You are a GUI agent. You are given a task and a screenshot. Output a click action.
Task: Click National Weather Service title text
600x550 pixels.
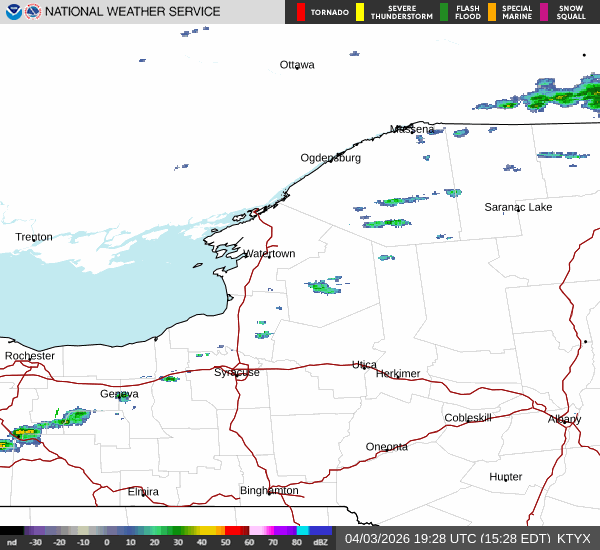(x=132, y=12)
